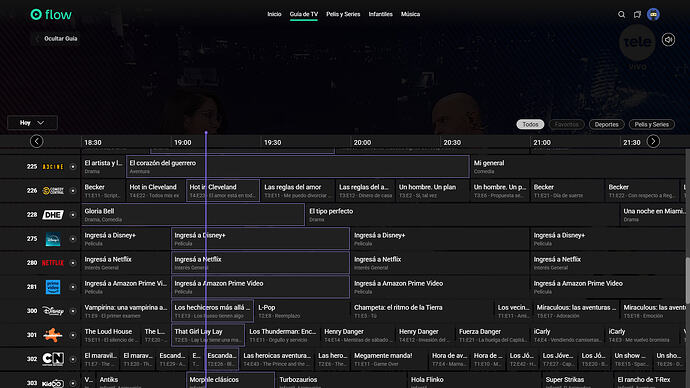
Task: Open Morphle clásicos program
Action: [x=231, y=381]
